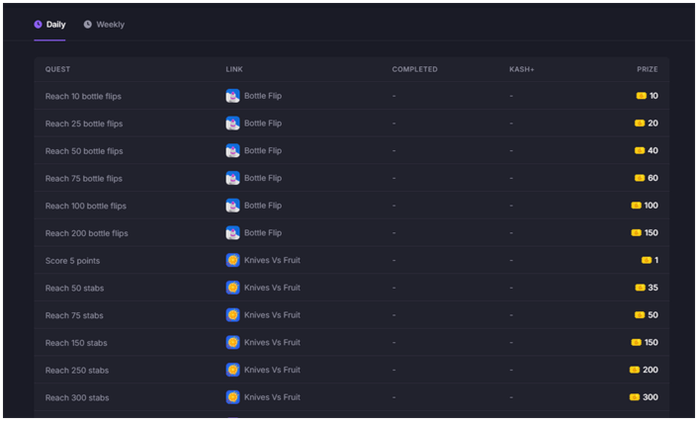Select quest 'Reach 10 bottle flips'
Screen dimensions: 698x421
pyautogui.click(x=83, y=97)
